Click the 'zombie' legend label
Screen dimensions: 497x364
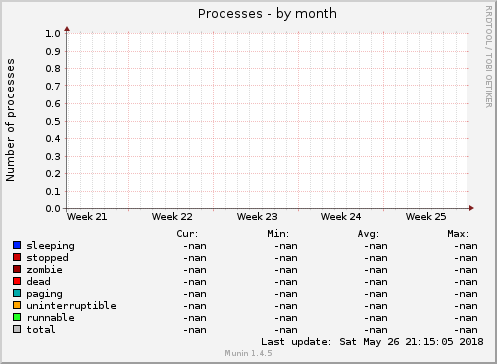[45, 270]
